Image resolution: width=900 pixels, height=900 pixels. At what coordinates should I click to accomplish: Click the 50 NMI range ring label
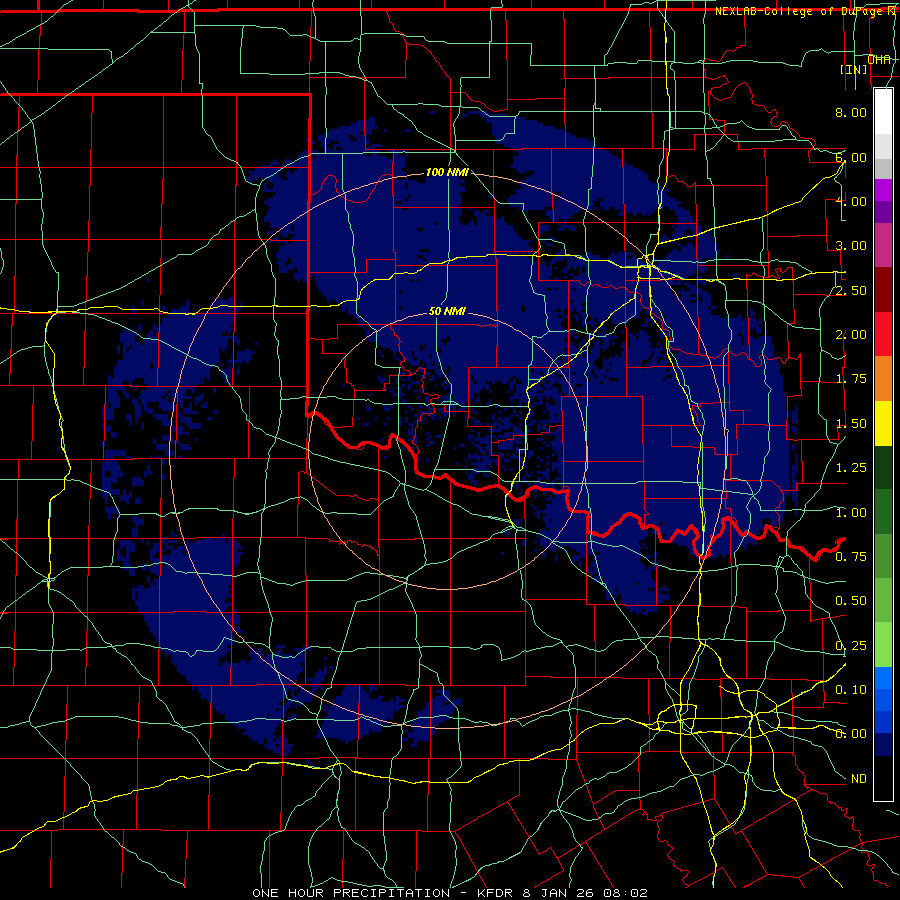tap(447, 311)
